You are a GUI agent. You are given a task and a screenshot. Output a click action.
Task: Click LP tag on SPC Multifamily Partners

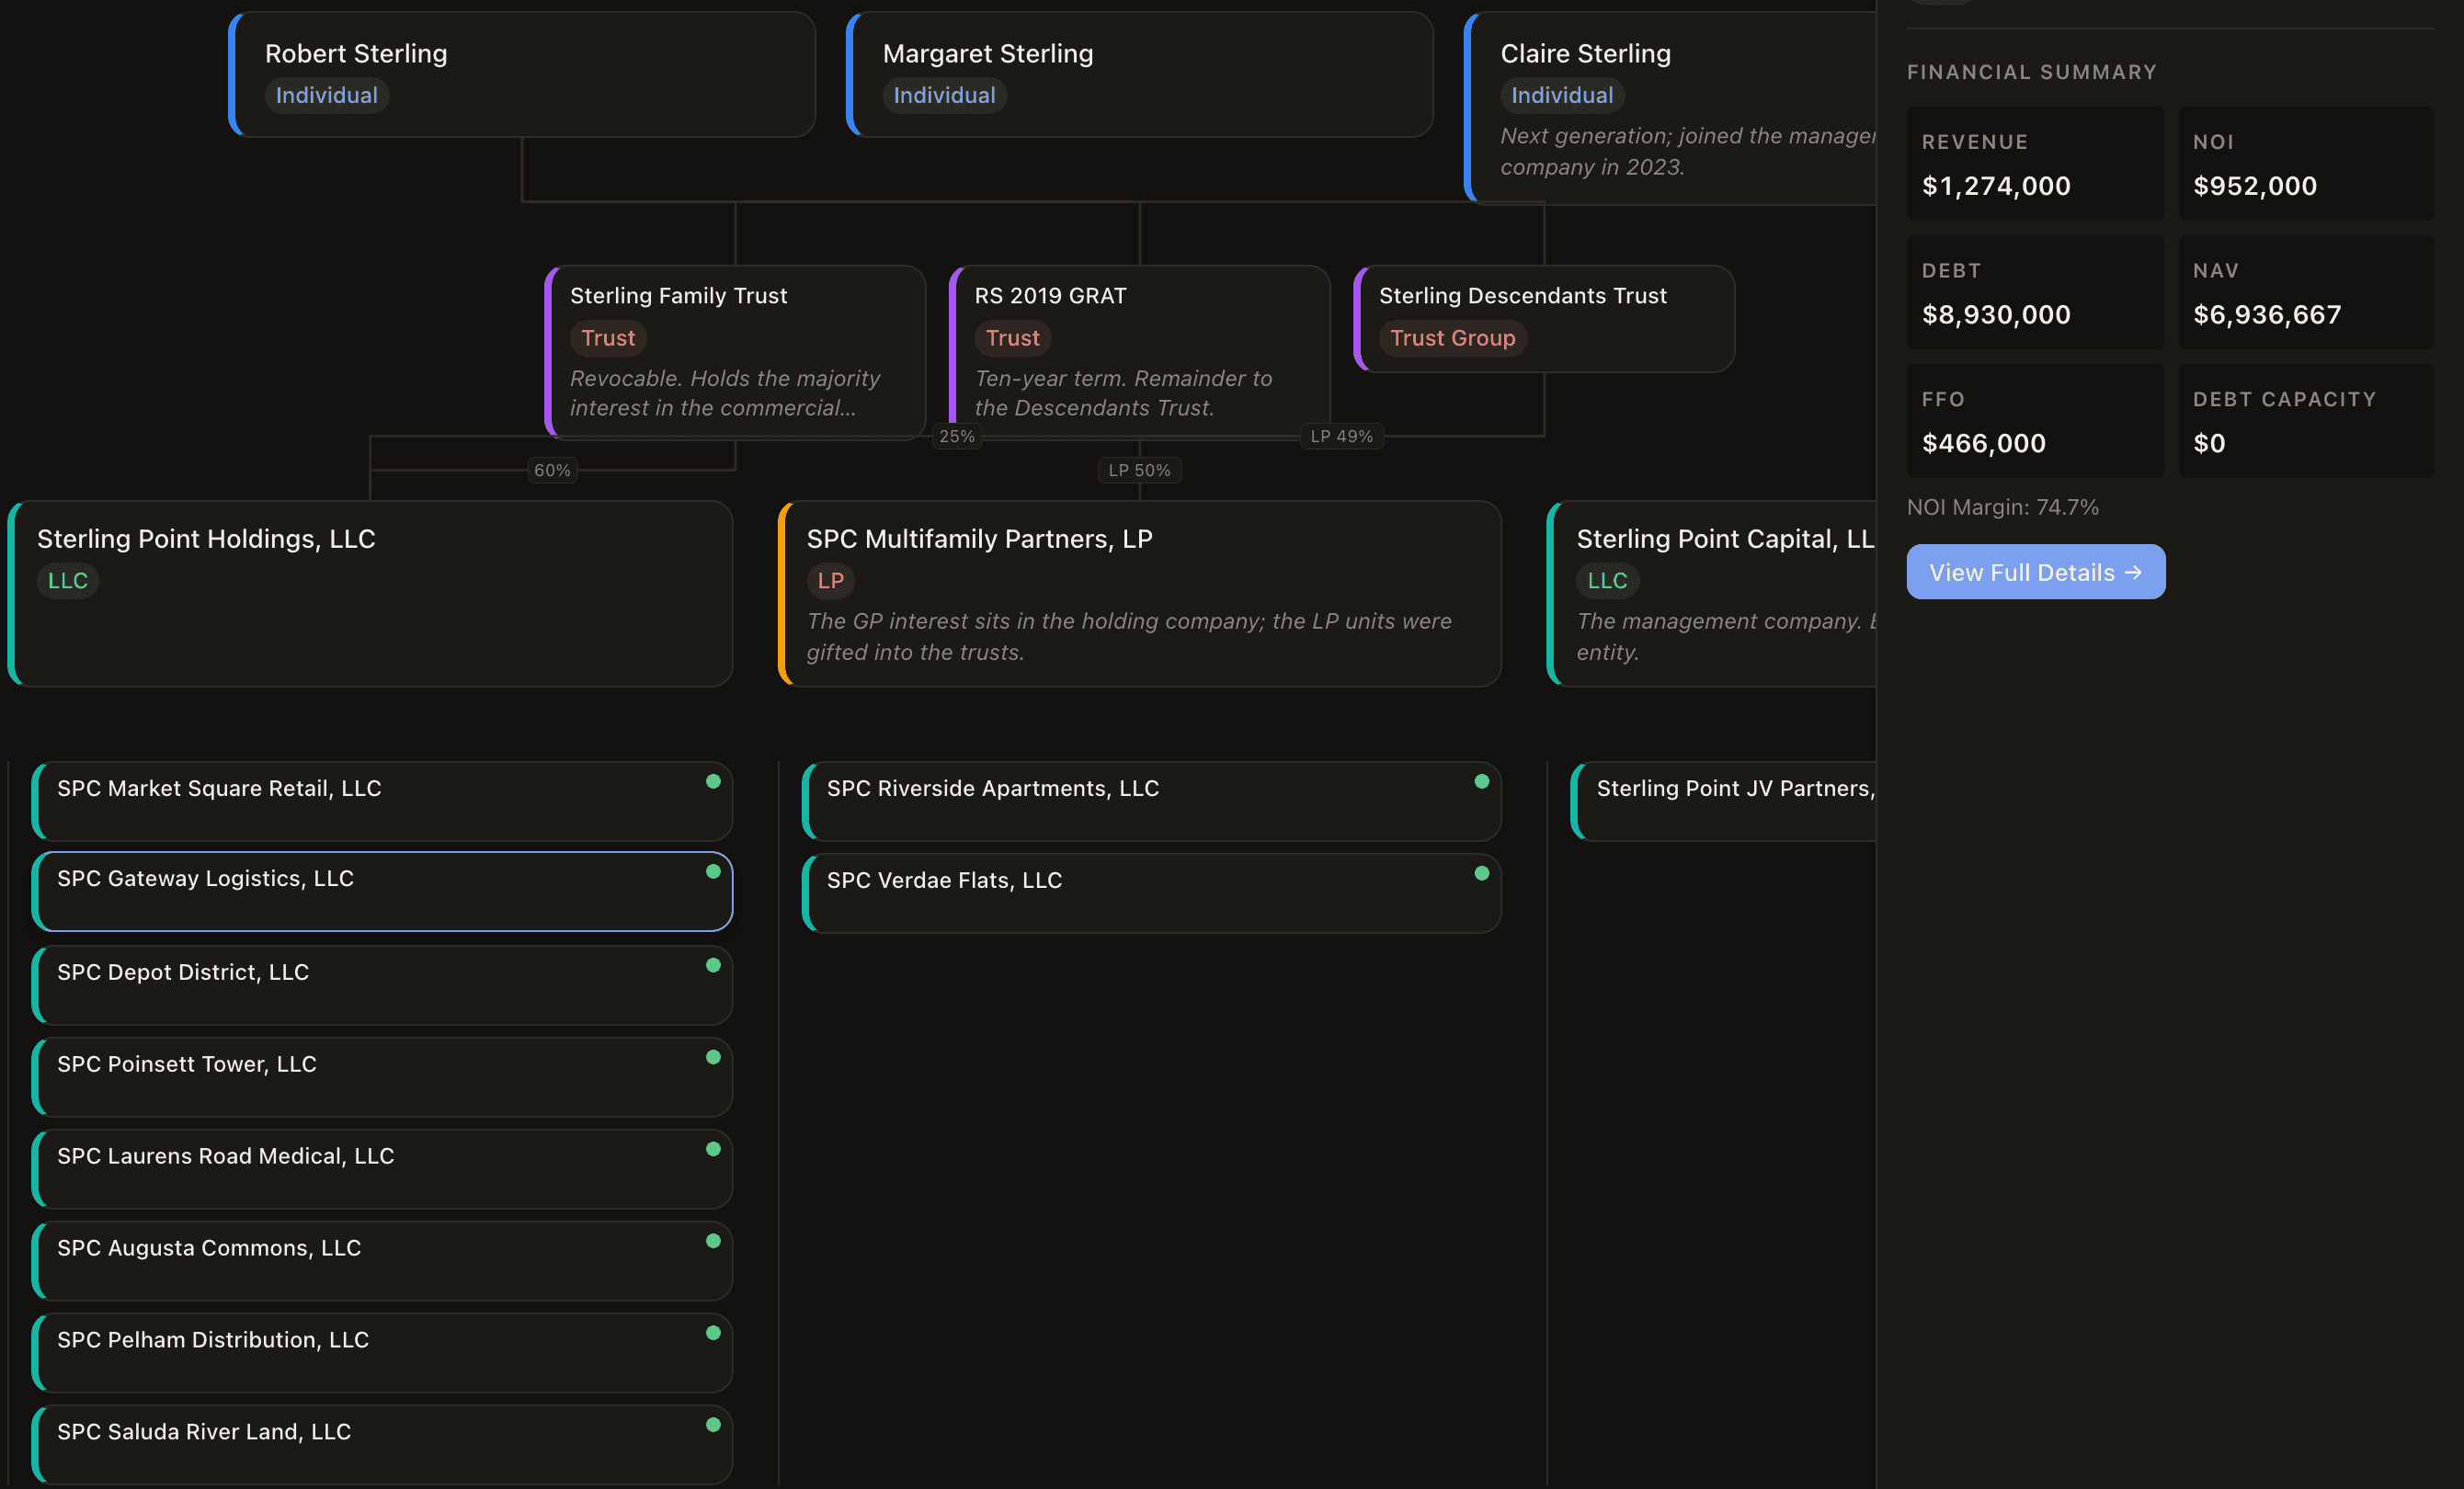[831, 580]
